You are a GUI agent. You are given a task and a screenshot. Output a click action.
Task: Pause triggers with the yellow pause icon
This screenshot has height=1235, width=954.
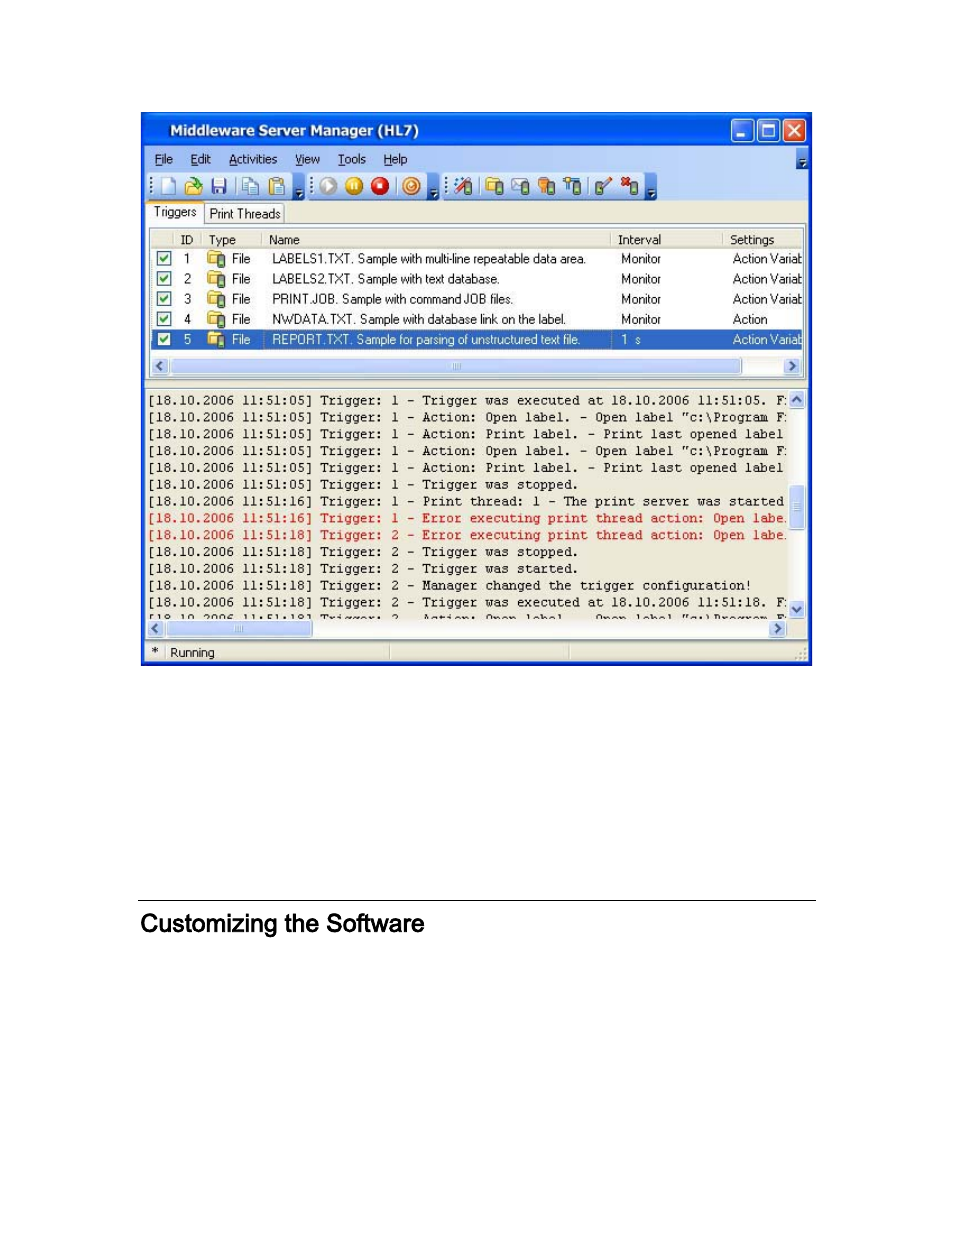354,186
